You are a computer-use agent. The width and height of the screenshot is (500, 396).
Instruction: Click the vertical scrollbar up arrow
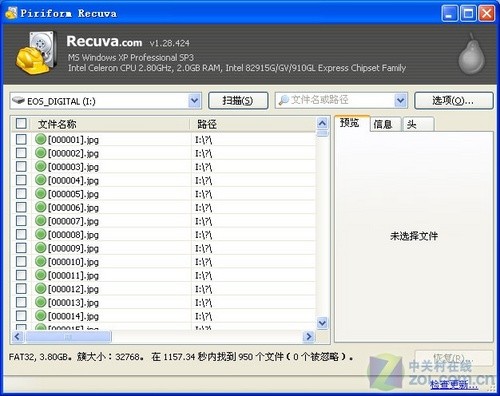click(322, 123)
